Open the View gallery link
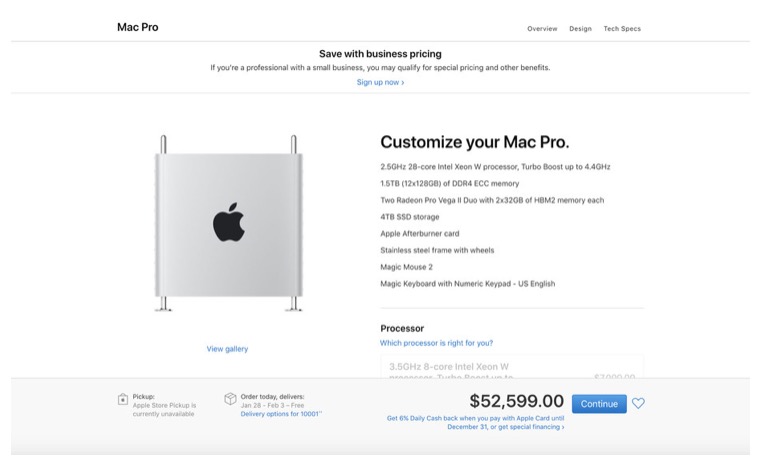This screenshot has width=761, height=472. click(x=227, y=349)
